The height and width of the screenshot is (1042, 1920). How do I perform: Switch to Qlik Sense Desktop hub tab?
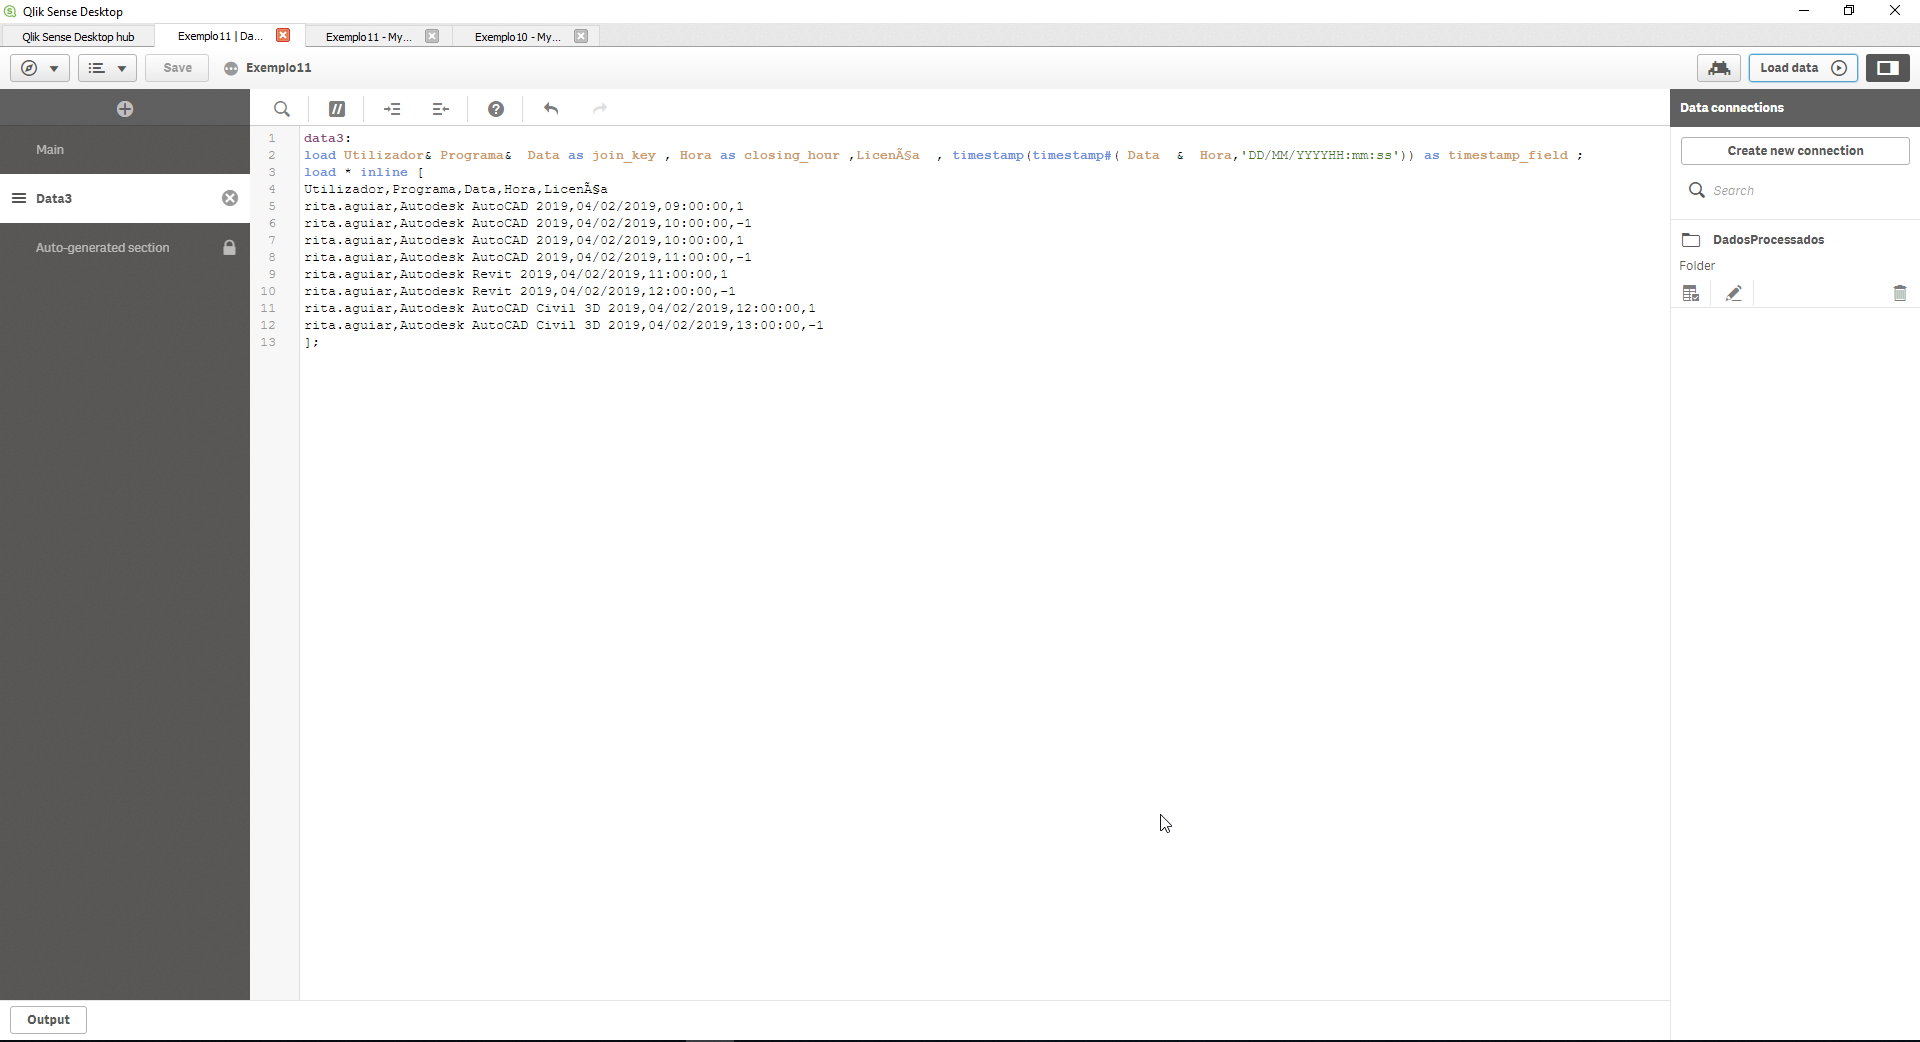coord(78,37)
